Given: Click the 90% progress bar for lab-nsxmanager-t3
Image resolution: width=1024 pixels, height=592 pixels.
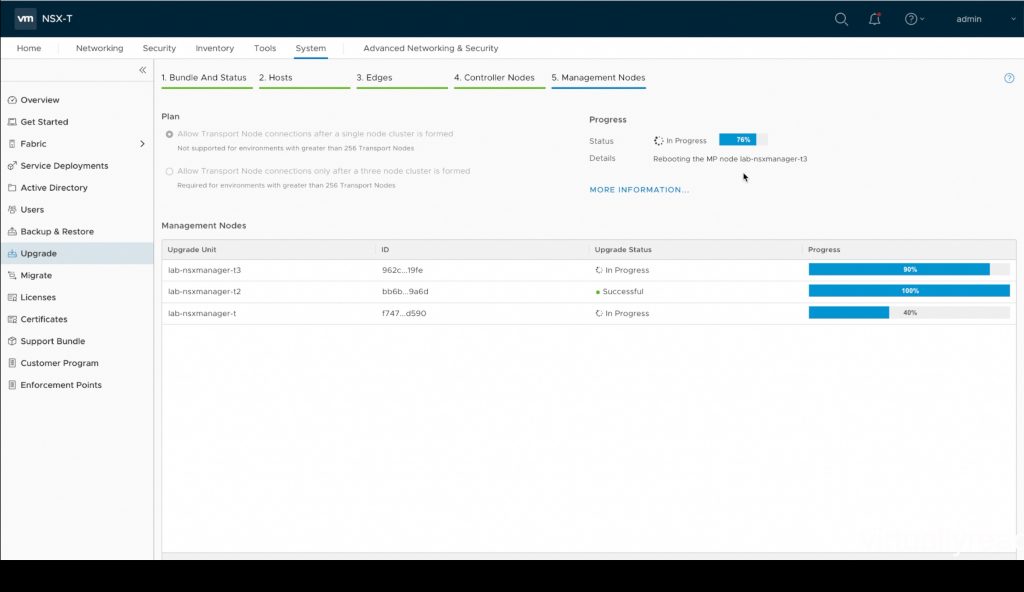Looking at the screenshot, I should [909, 270].
